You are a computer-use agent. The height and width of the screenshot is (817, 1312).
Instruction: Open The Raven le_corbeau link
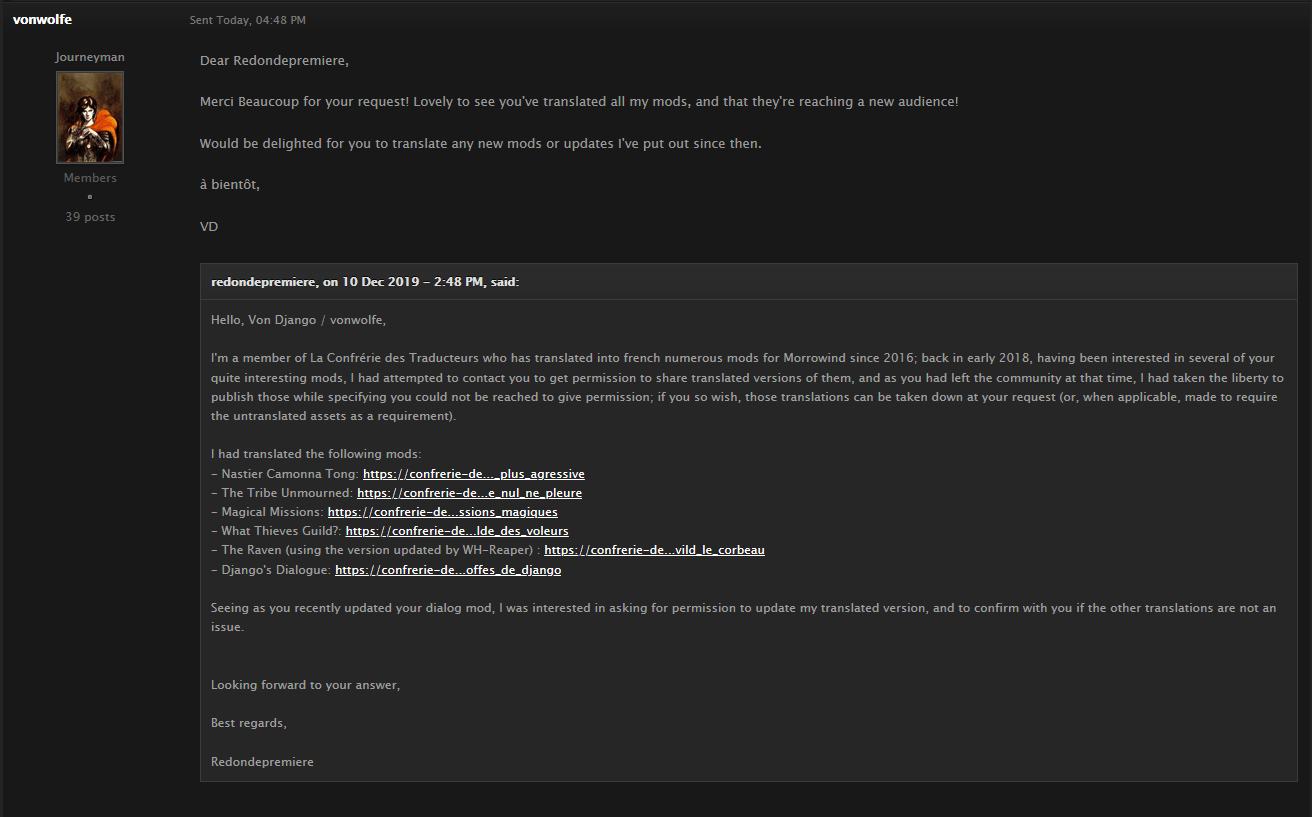pos(654,550)
